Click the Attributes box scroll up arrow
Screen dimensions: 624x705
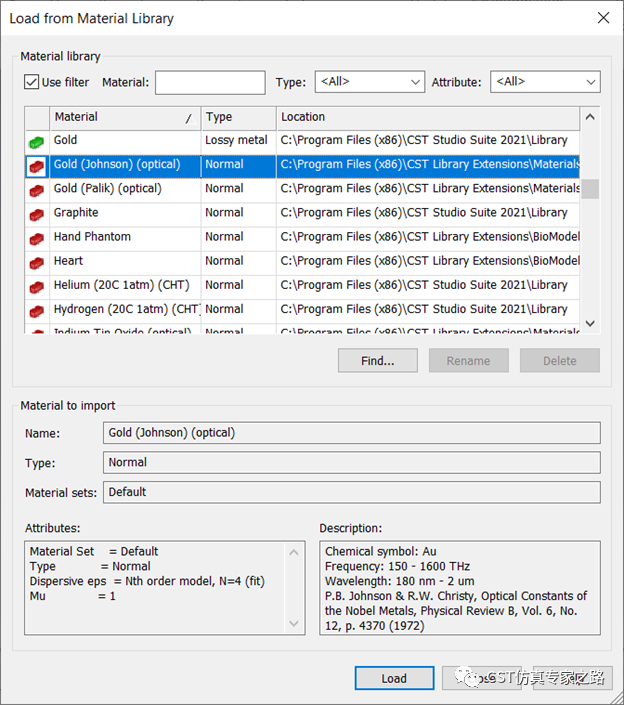294,553
